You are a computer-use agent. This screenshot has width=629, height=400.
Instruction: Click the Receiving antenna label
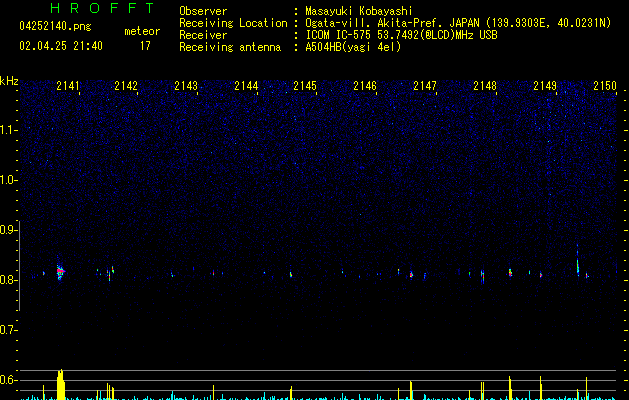[x=230, y=47]
